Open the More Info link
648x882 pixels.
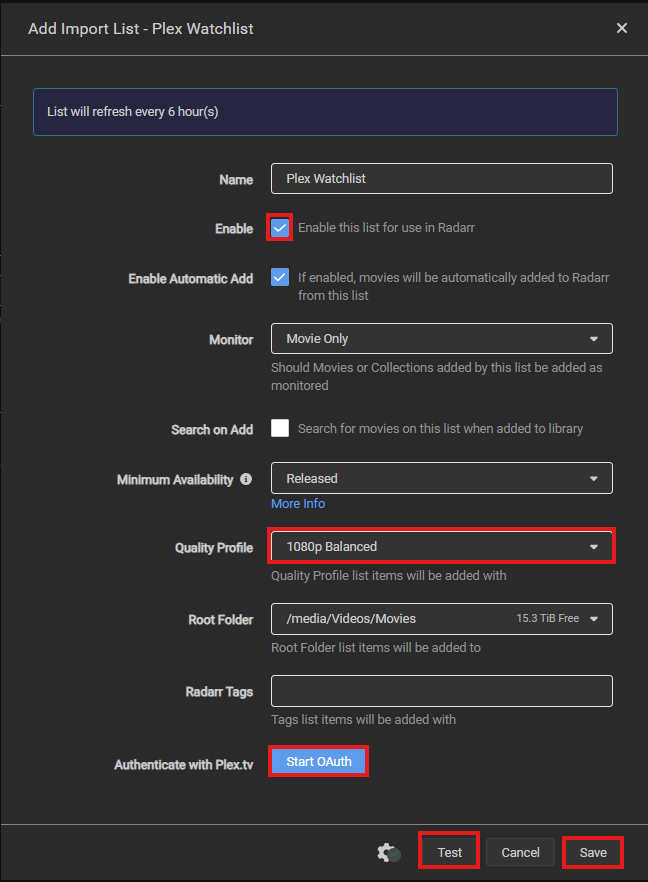coord(298,503)
